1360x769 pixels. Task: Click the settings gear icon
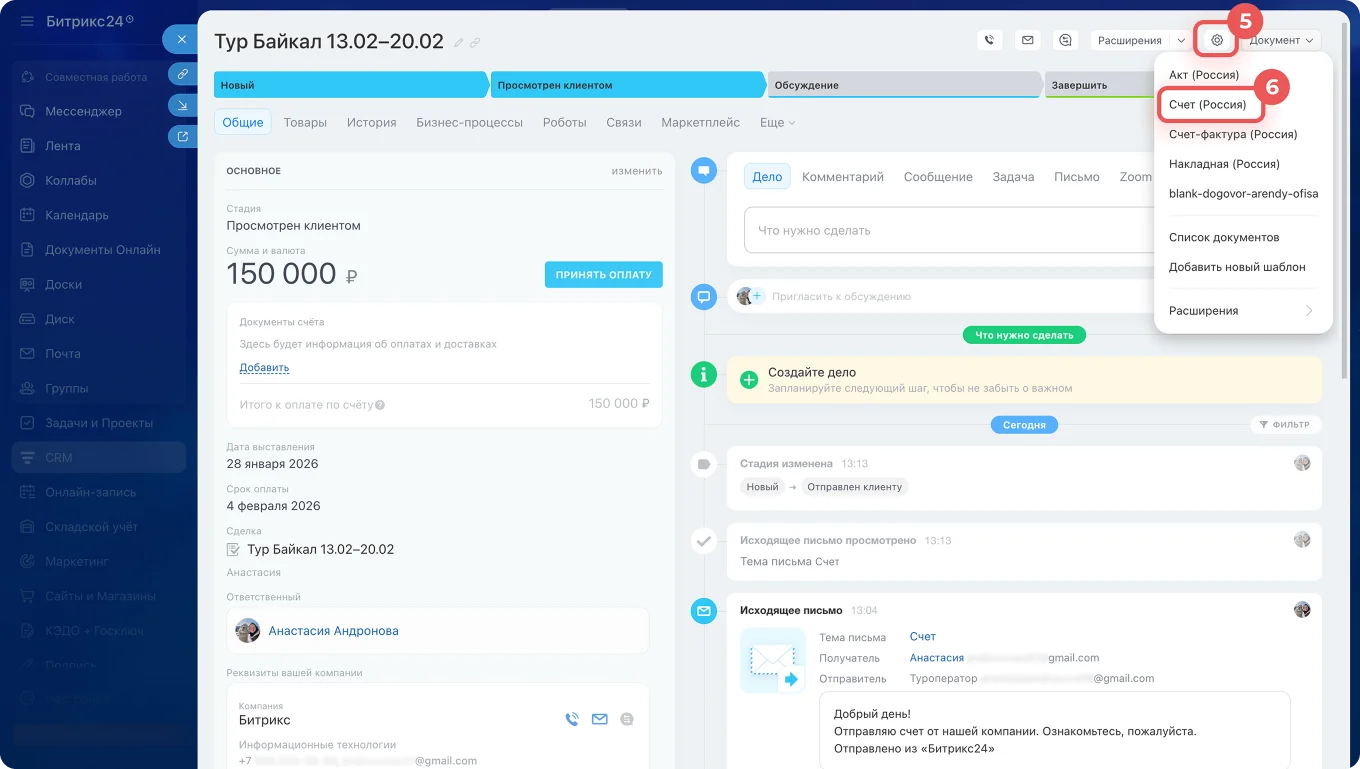coord(1216,40)
